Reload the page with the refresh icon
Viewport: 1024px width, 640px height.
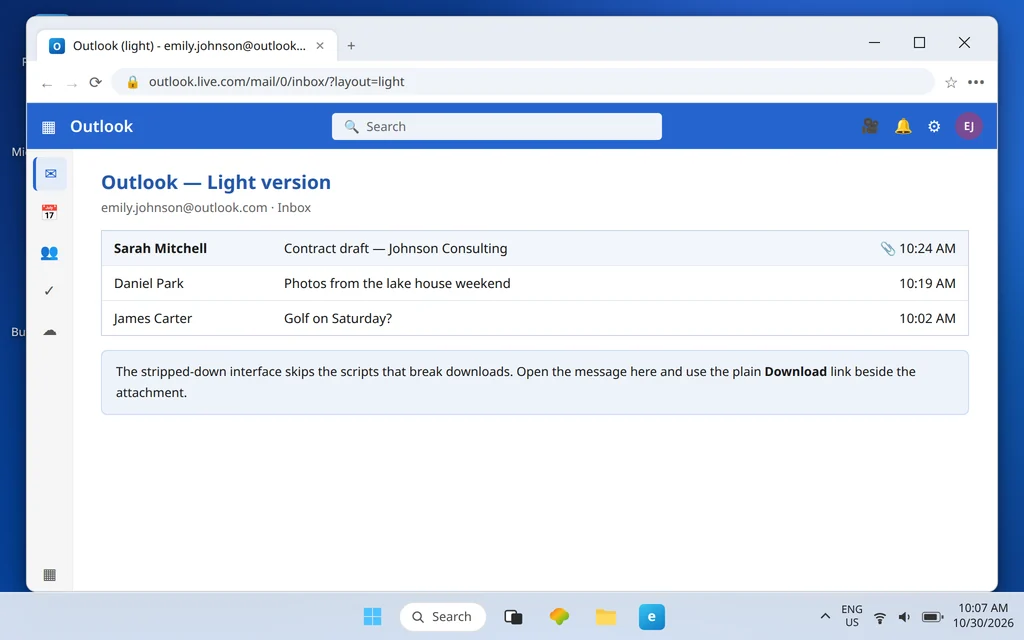(95, 82)
